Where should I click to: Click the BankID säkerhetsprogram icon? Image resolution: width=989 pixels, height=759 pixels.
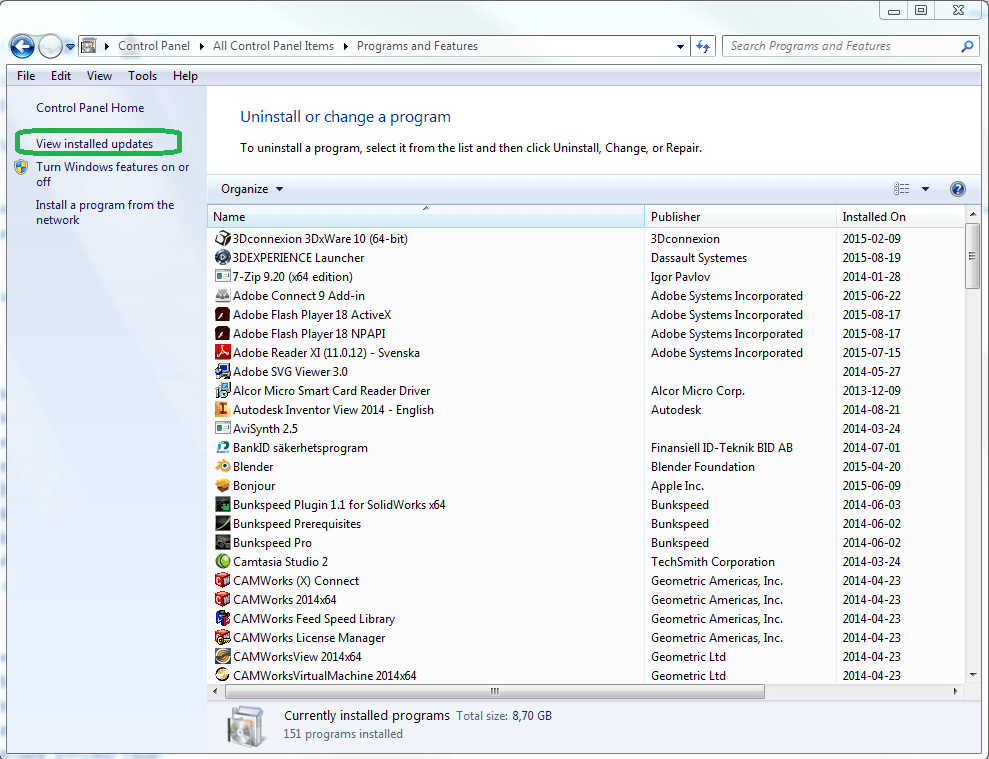223,448
